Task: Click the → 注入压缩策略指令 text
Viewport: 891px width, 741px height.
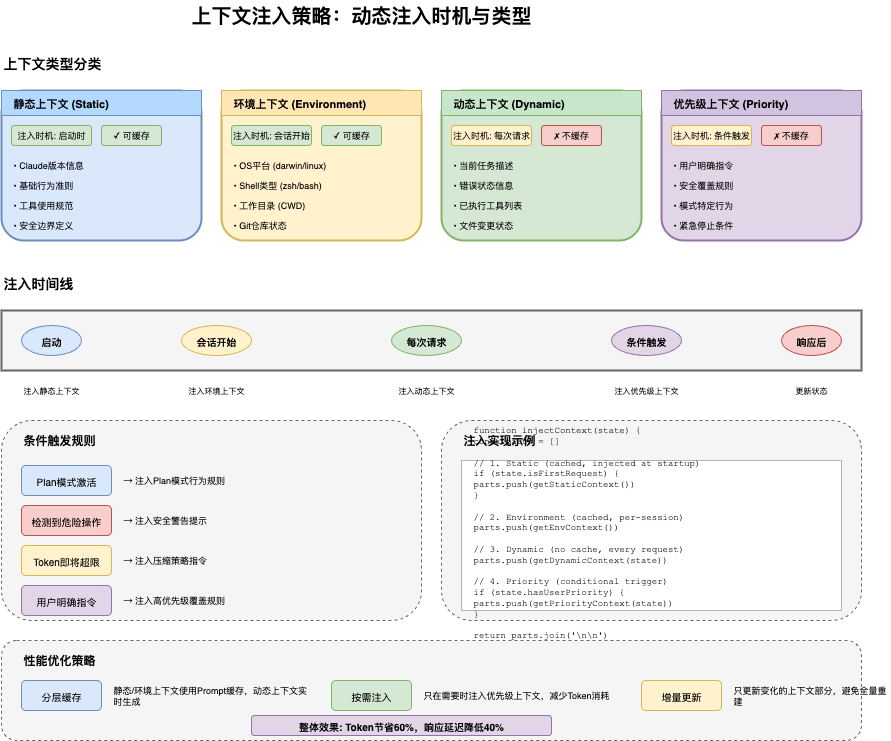Action: pos(165,561)
